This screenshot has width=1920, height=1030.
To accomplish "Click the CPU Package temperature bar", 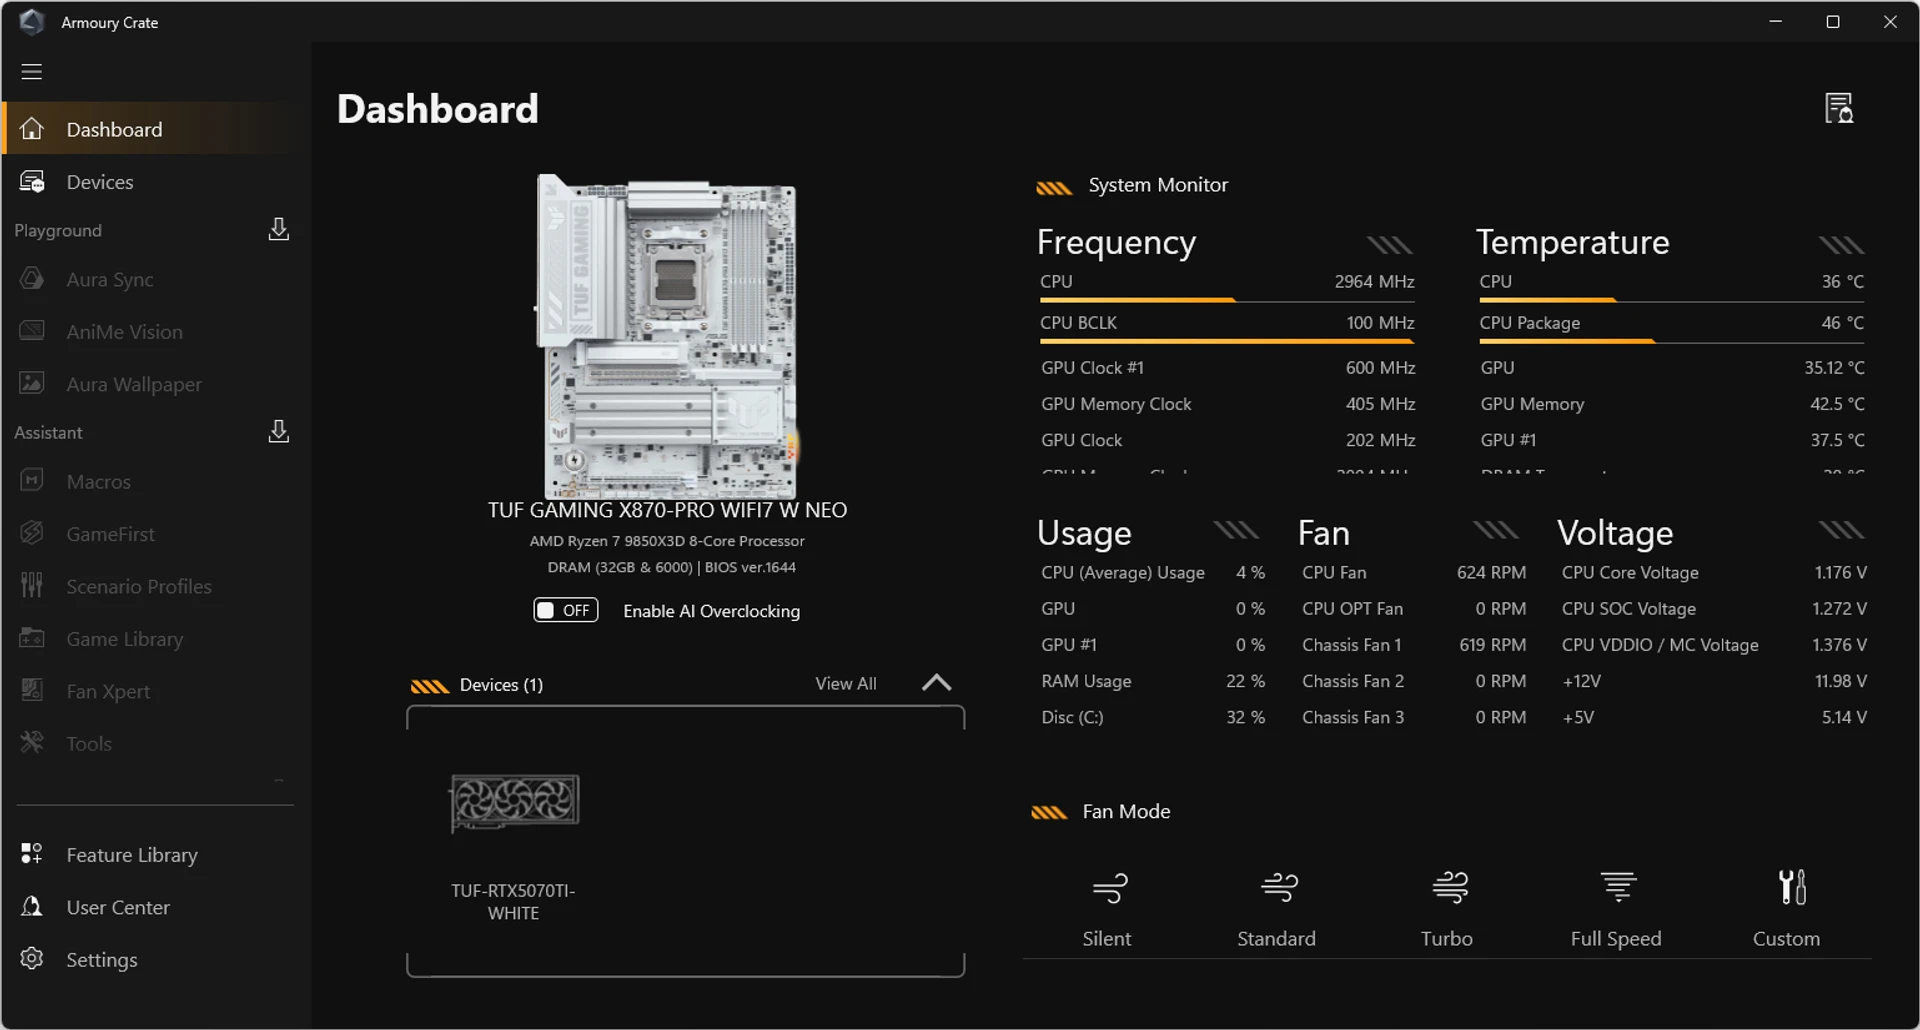I will (1671, 341).
